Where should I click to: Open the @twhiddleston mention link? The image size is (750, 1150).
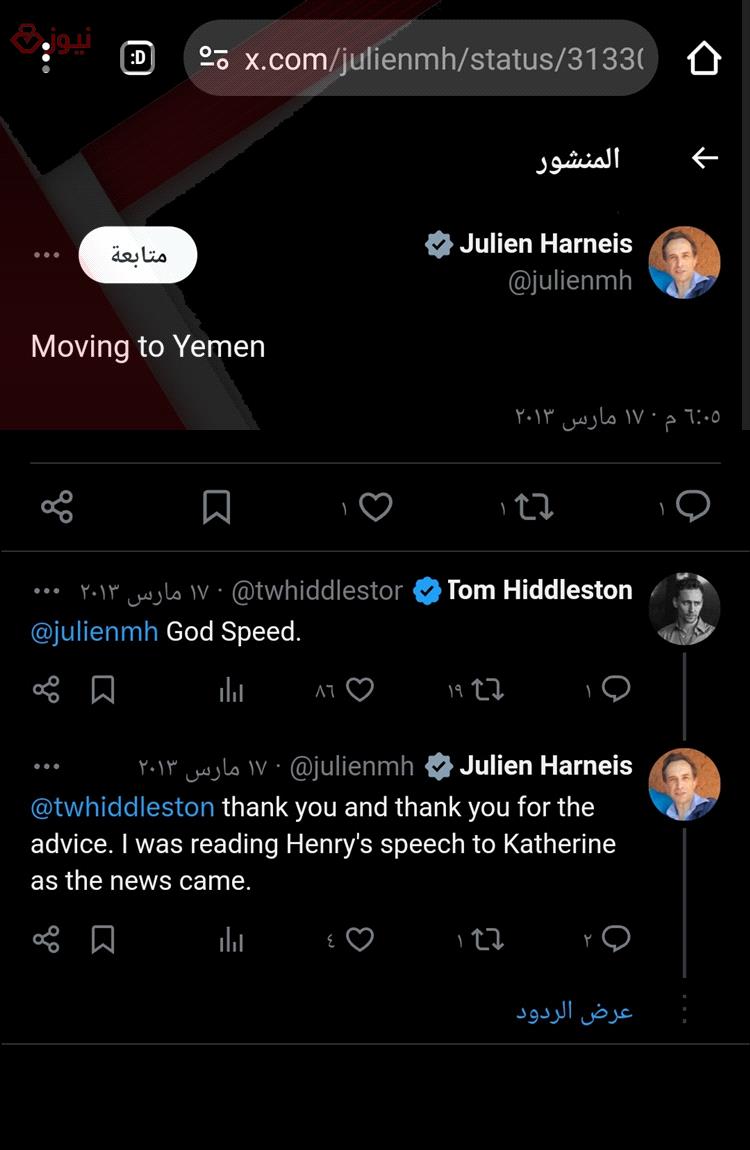tap(122, 807)
